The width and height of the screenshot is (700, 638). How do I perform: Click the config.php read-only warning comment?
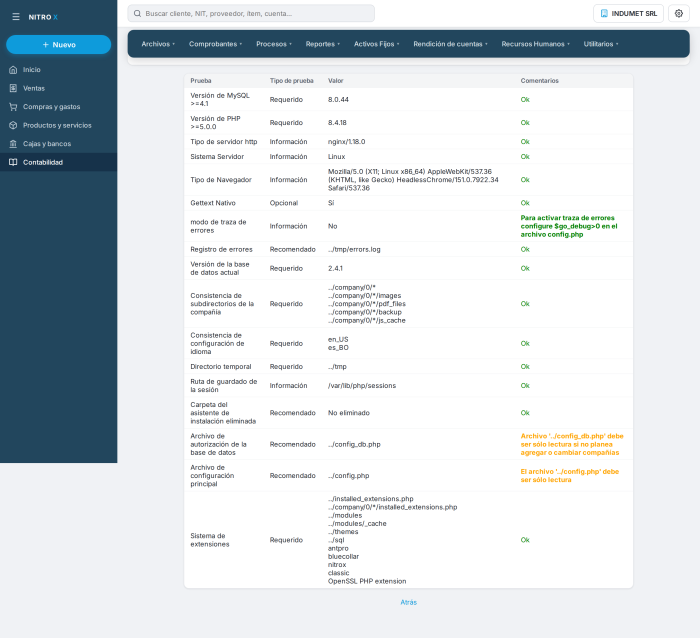[570, 476]
